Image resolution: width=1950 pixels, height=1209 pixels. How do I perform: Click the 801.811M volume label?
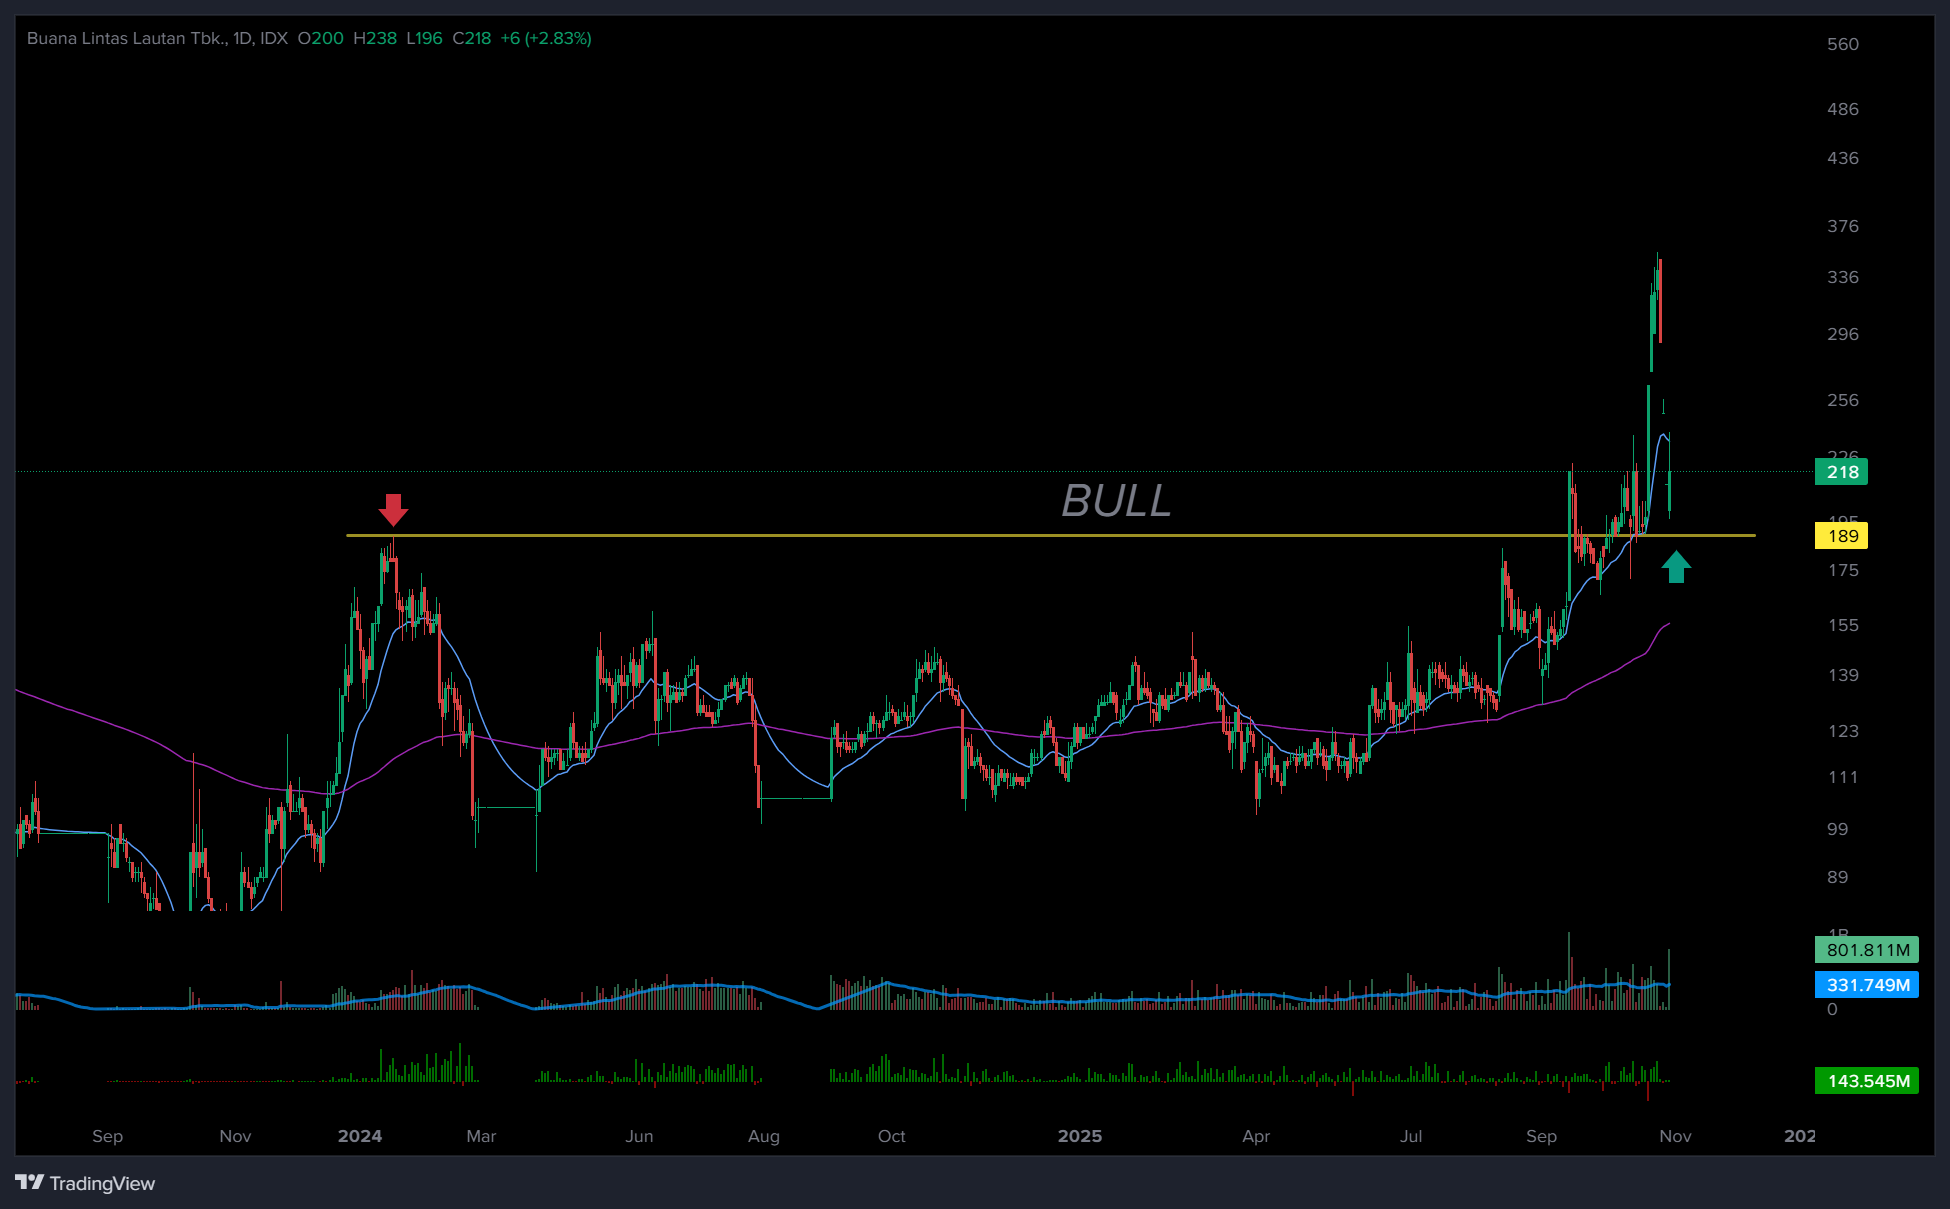point(1866,950)
